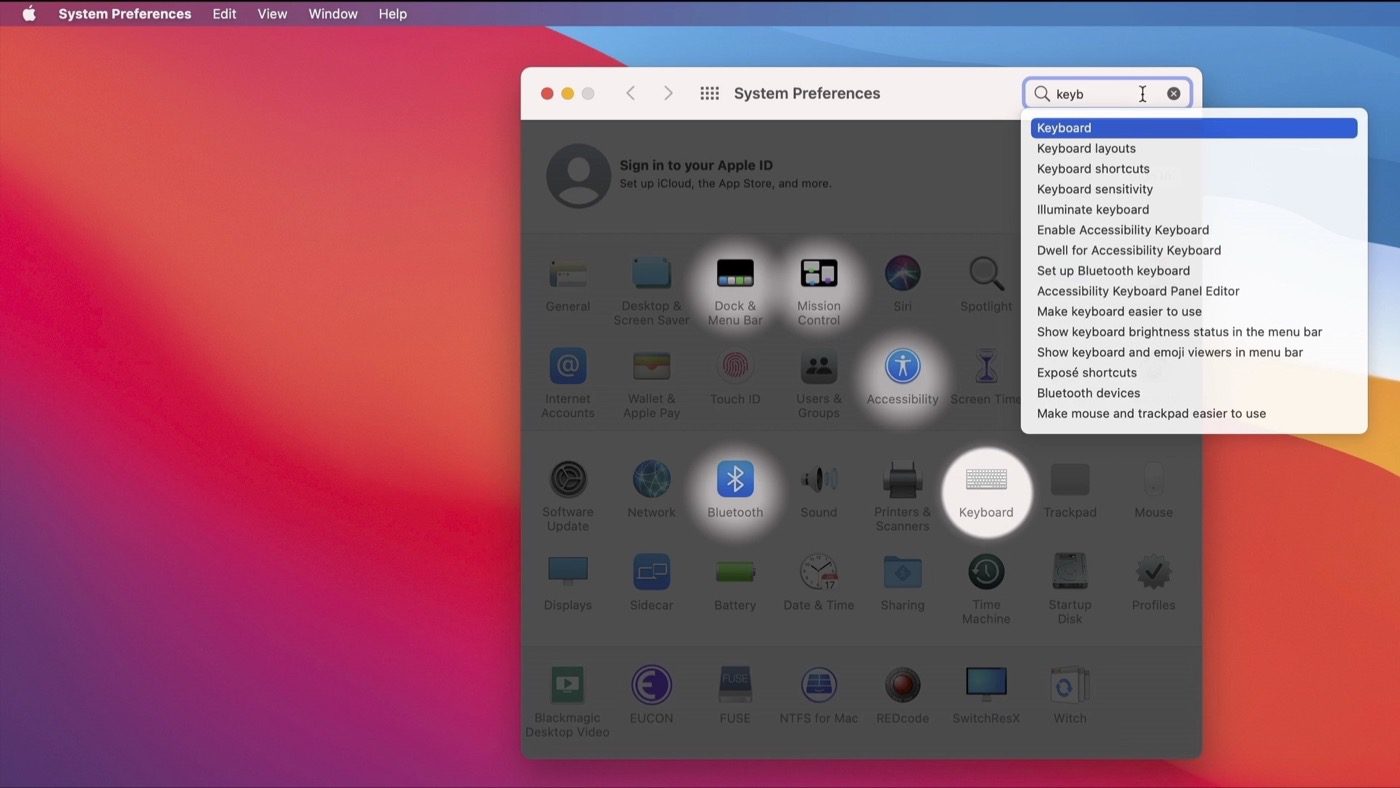
Task: Open the Battery preference pane
Action: [x=735, y=572]
